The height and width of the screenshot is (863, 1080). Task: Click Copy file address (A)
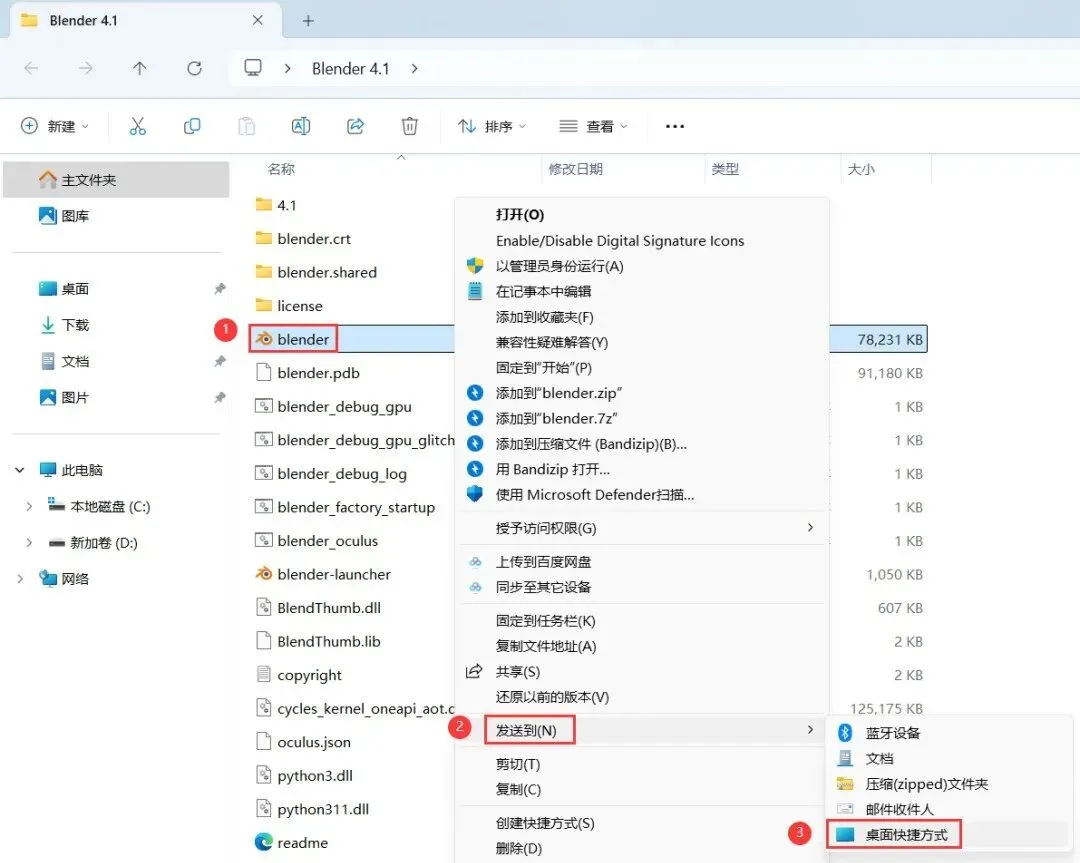pyautogui.click(x=546, y=646)
